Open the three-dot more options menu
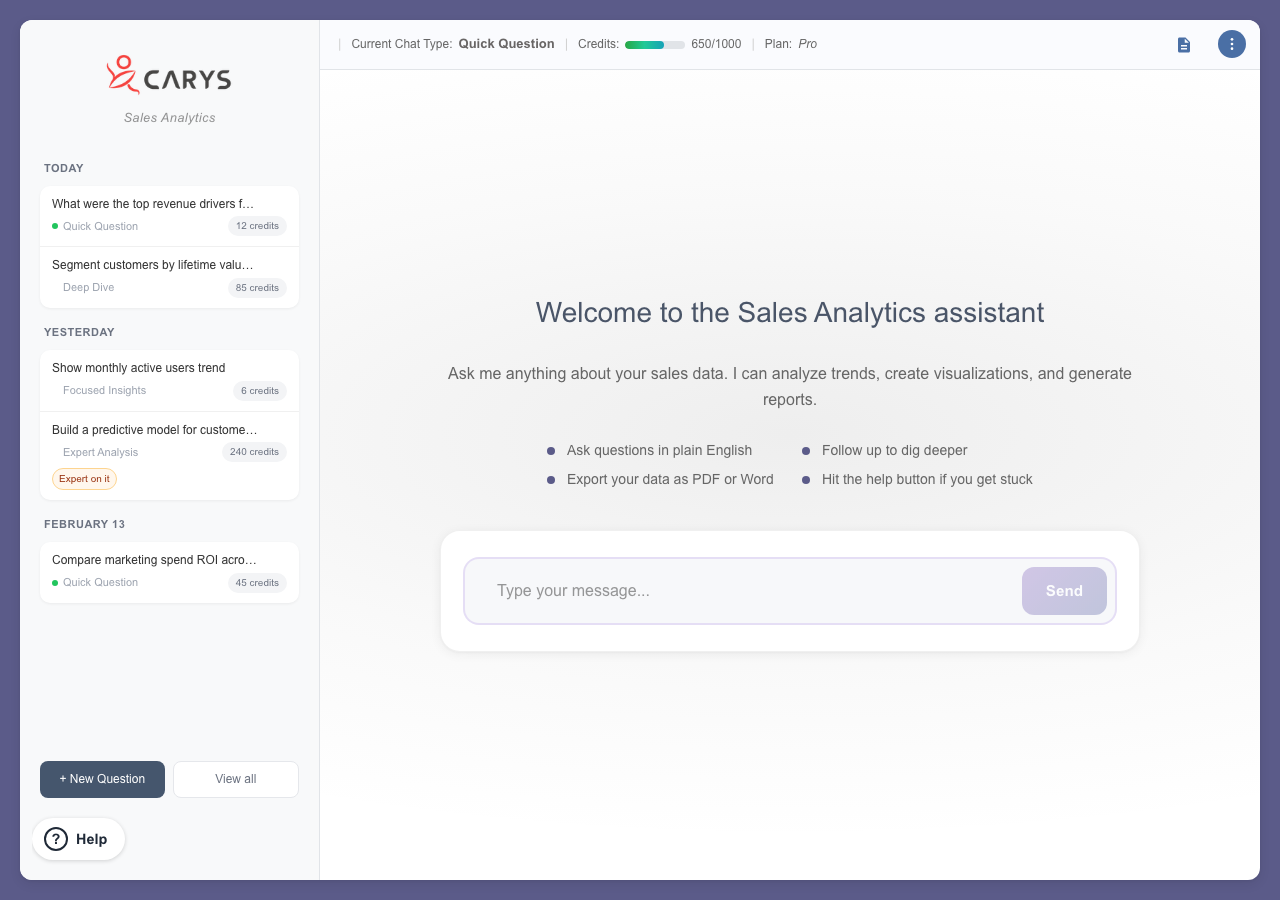The width and height of the screenshot is (1280, 900). [1231, 44]
